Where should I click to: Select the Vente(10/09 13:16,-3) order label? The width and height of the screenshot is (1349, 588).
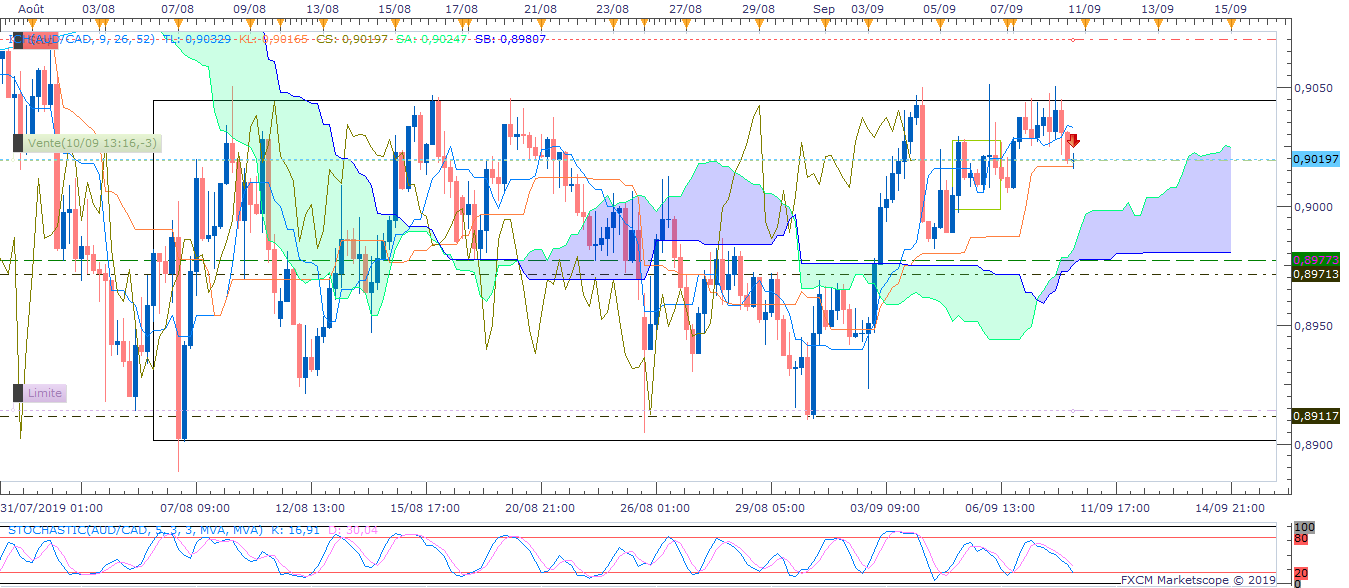click(x=91, y=143)
